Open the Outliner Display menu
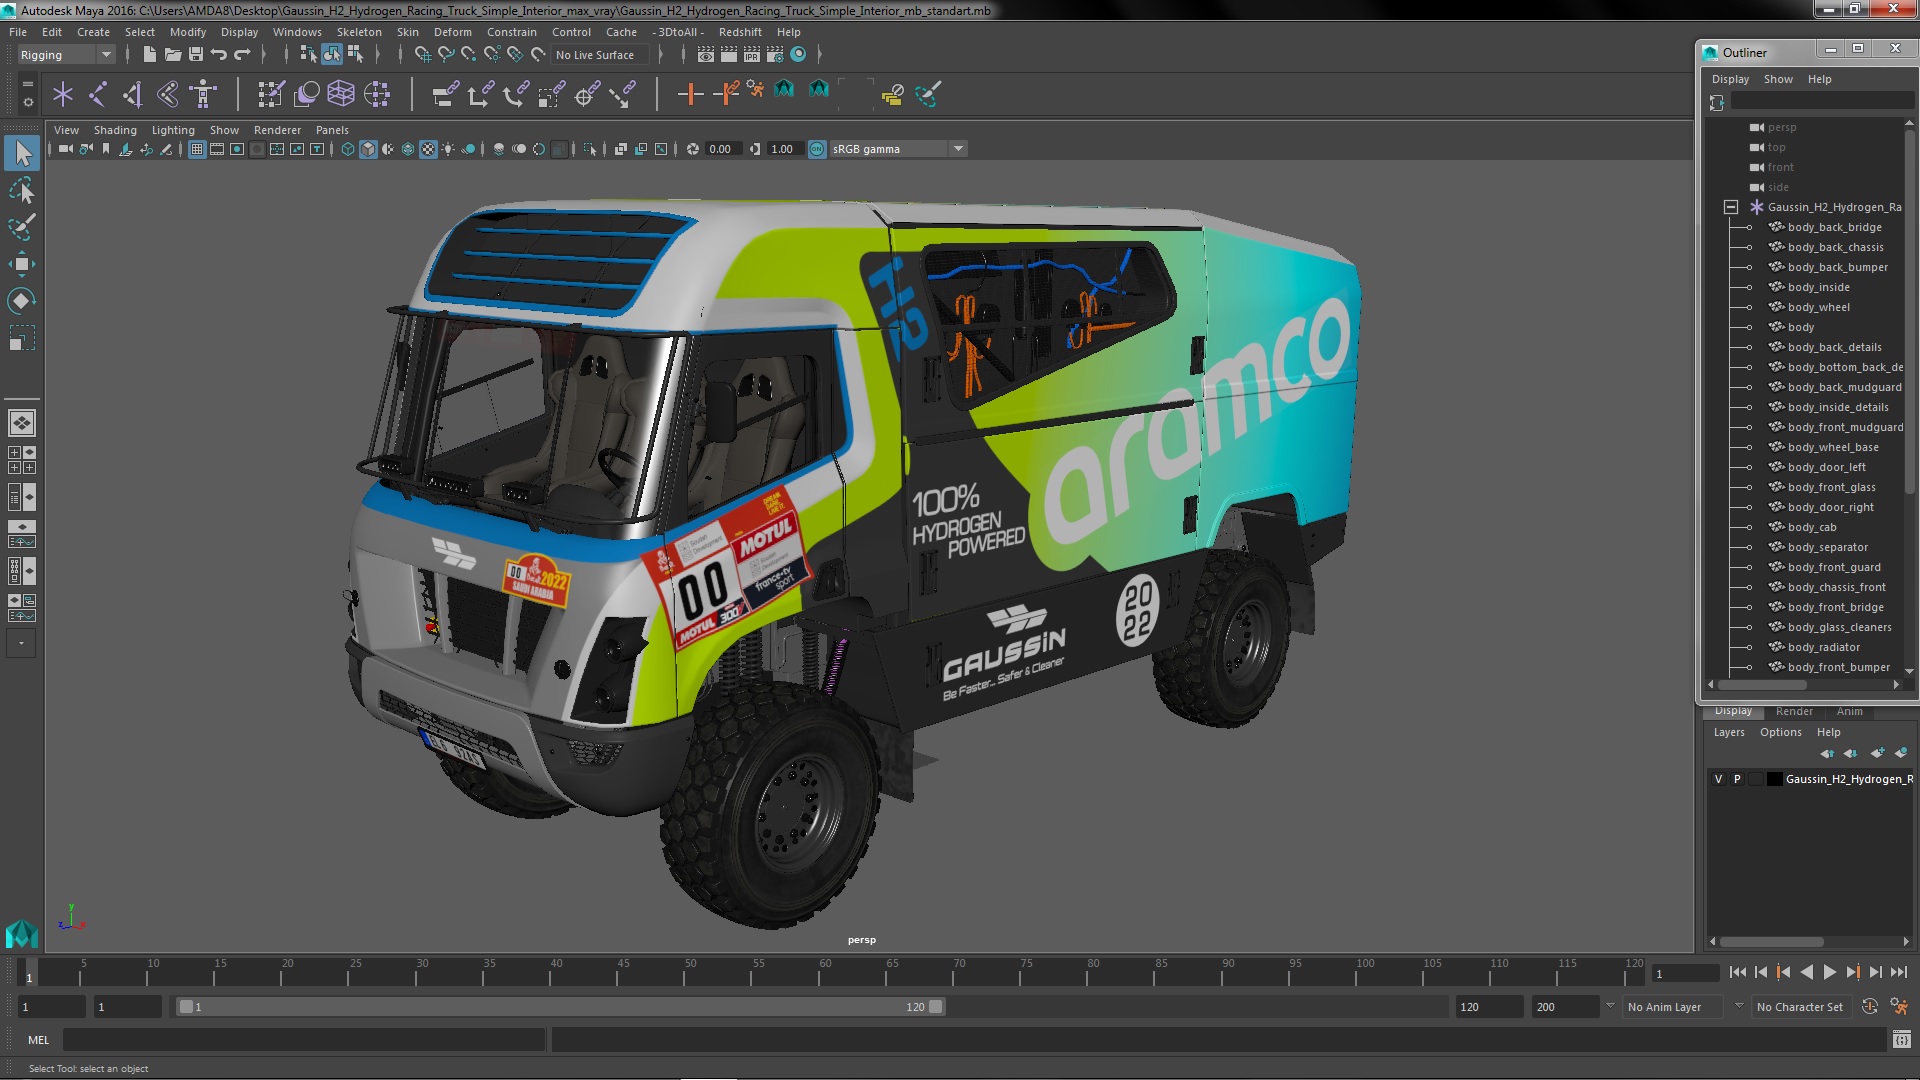 (x=1730, y=79)
